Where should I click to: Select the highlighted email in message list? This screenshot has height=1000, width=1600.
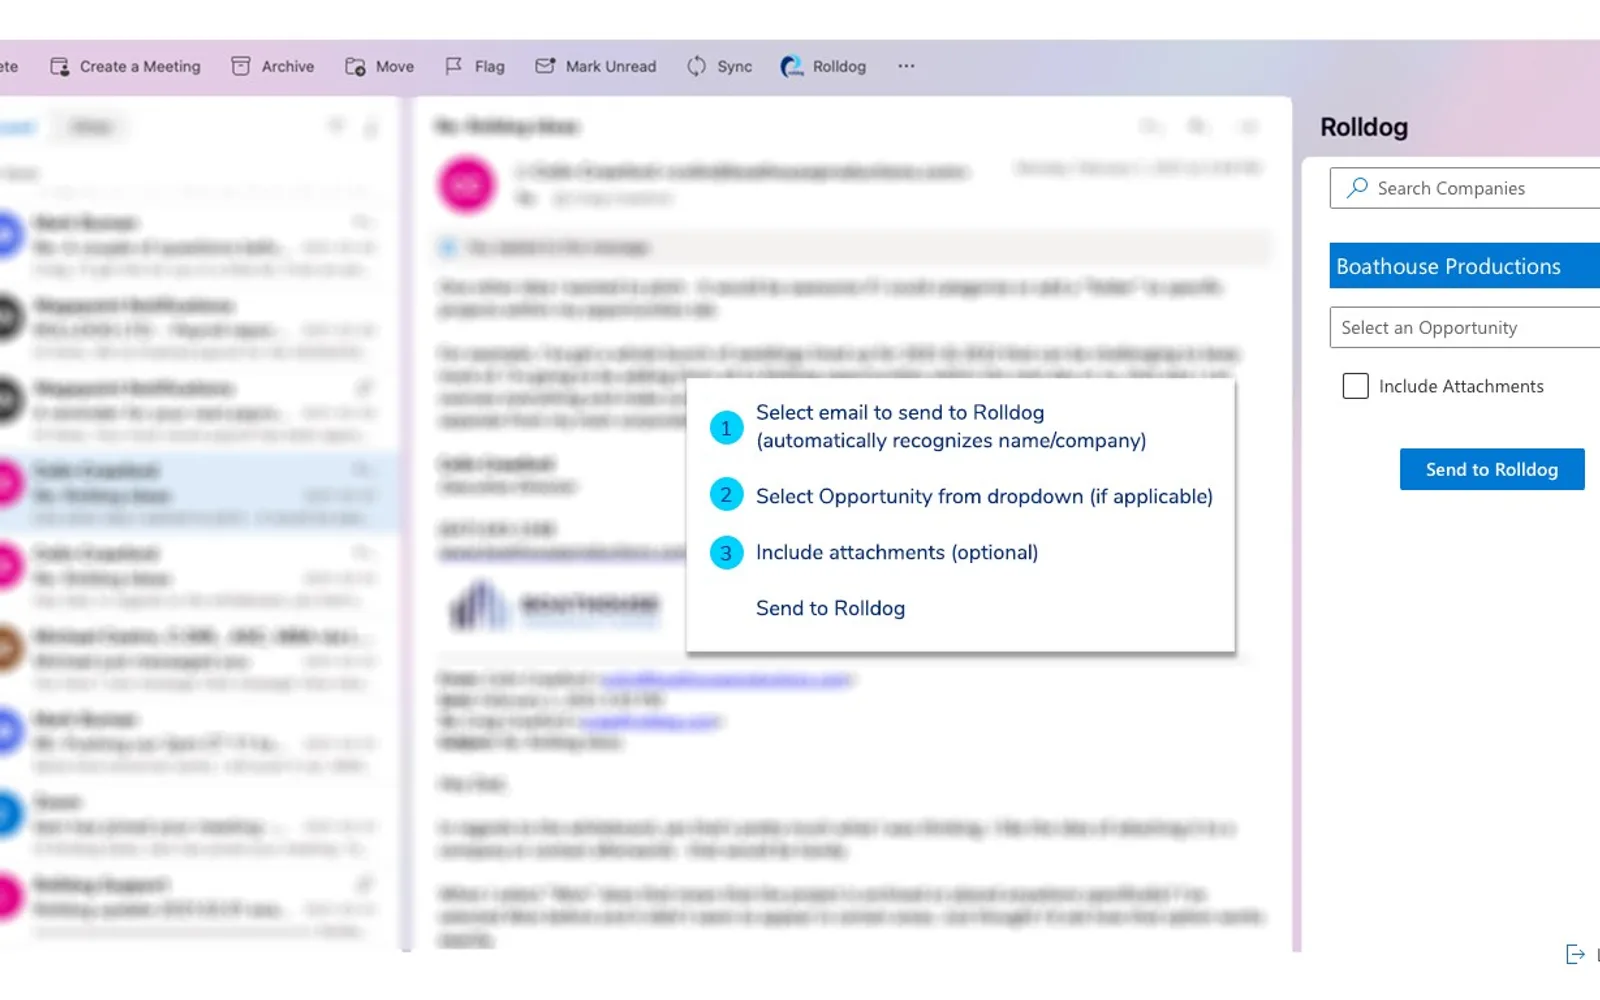tap(200, 490)
